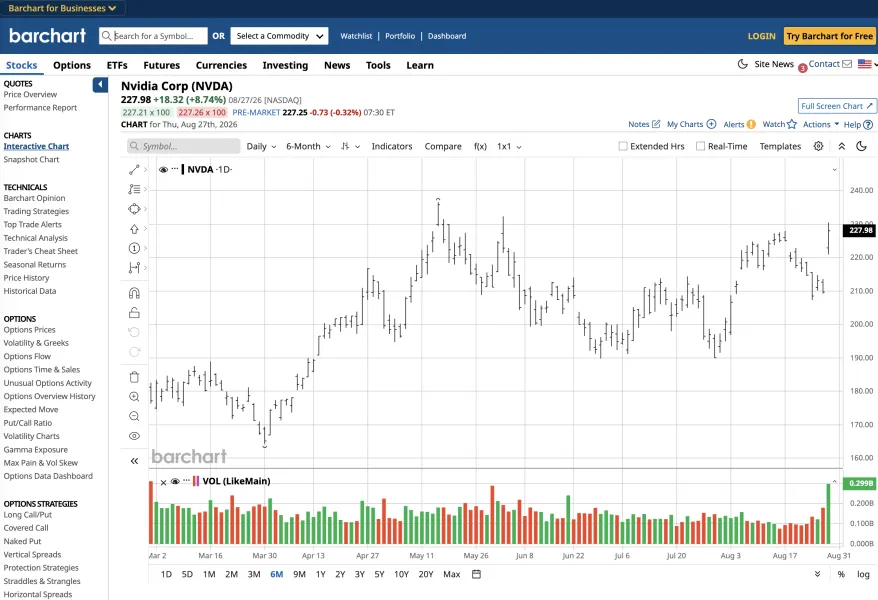
Task: Zoom out of the chart
Action: (134, 416)
